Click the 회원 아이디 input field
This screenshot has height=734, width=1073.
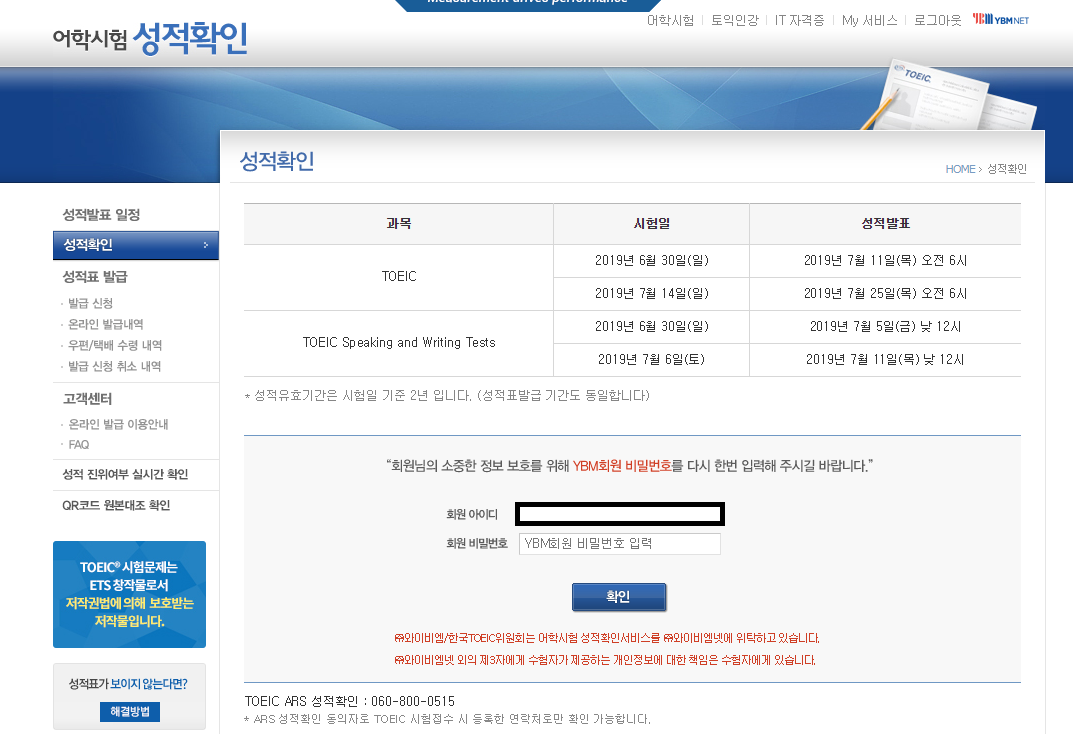[619, 514]
